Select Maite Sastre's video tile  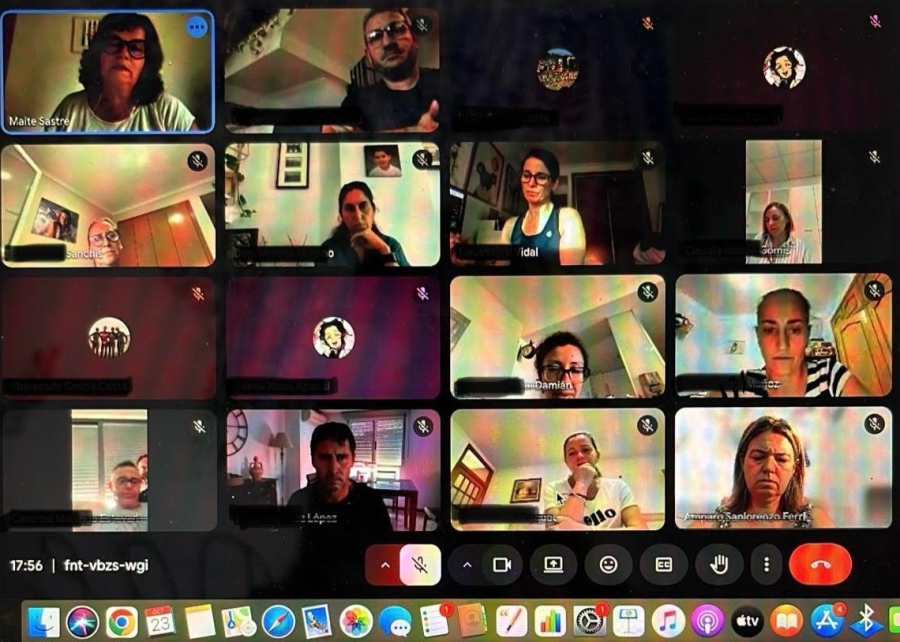pyautogui.click(x=107, y=72)
